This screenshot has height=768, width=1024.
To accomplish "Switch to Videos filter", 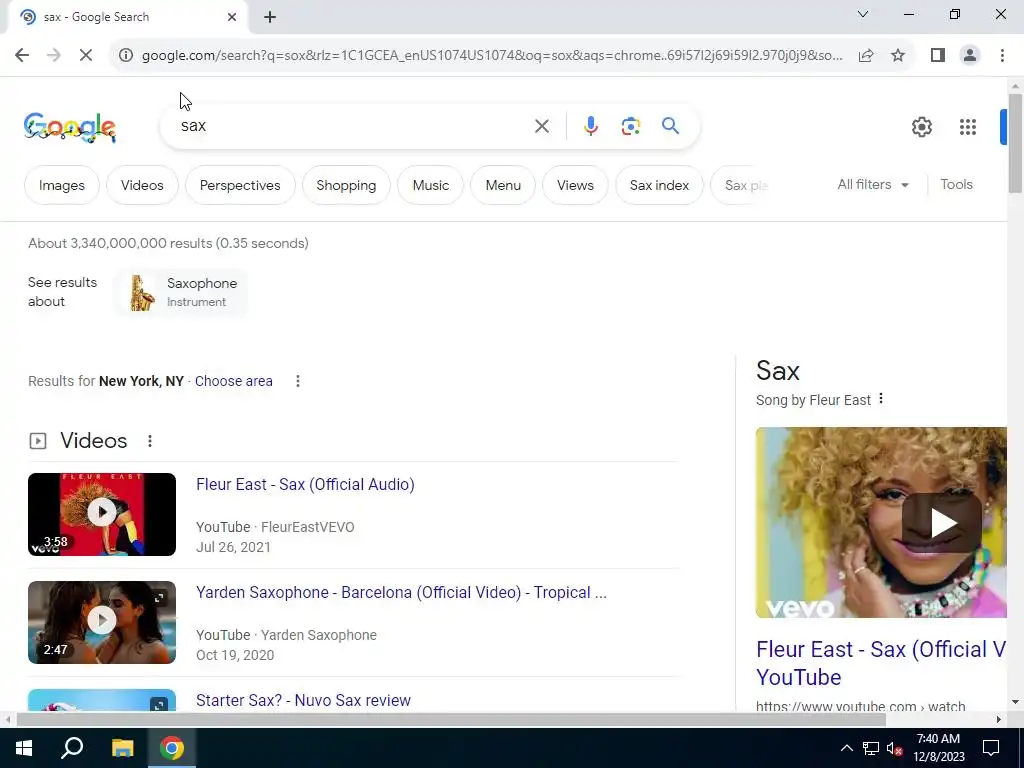I will (142, 185).
